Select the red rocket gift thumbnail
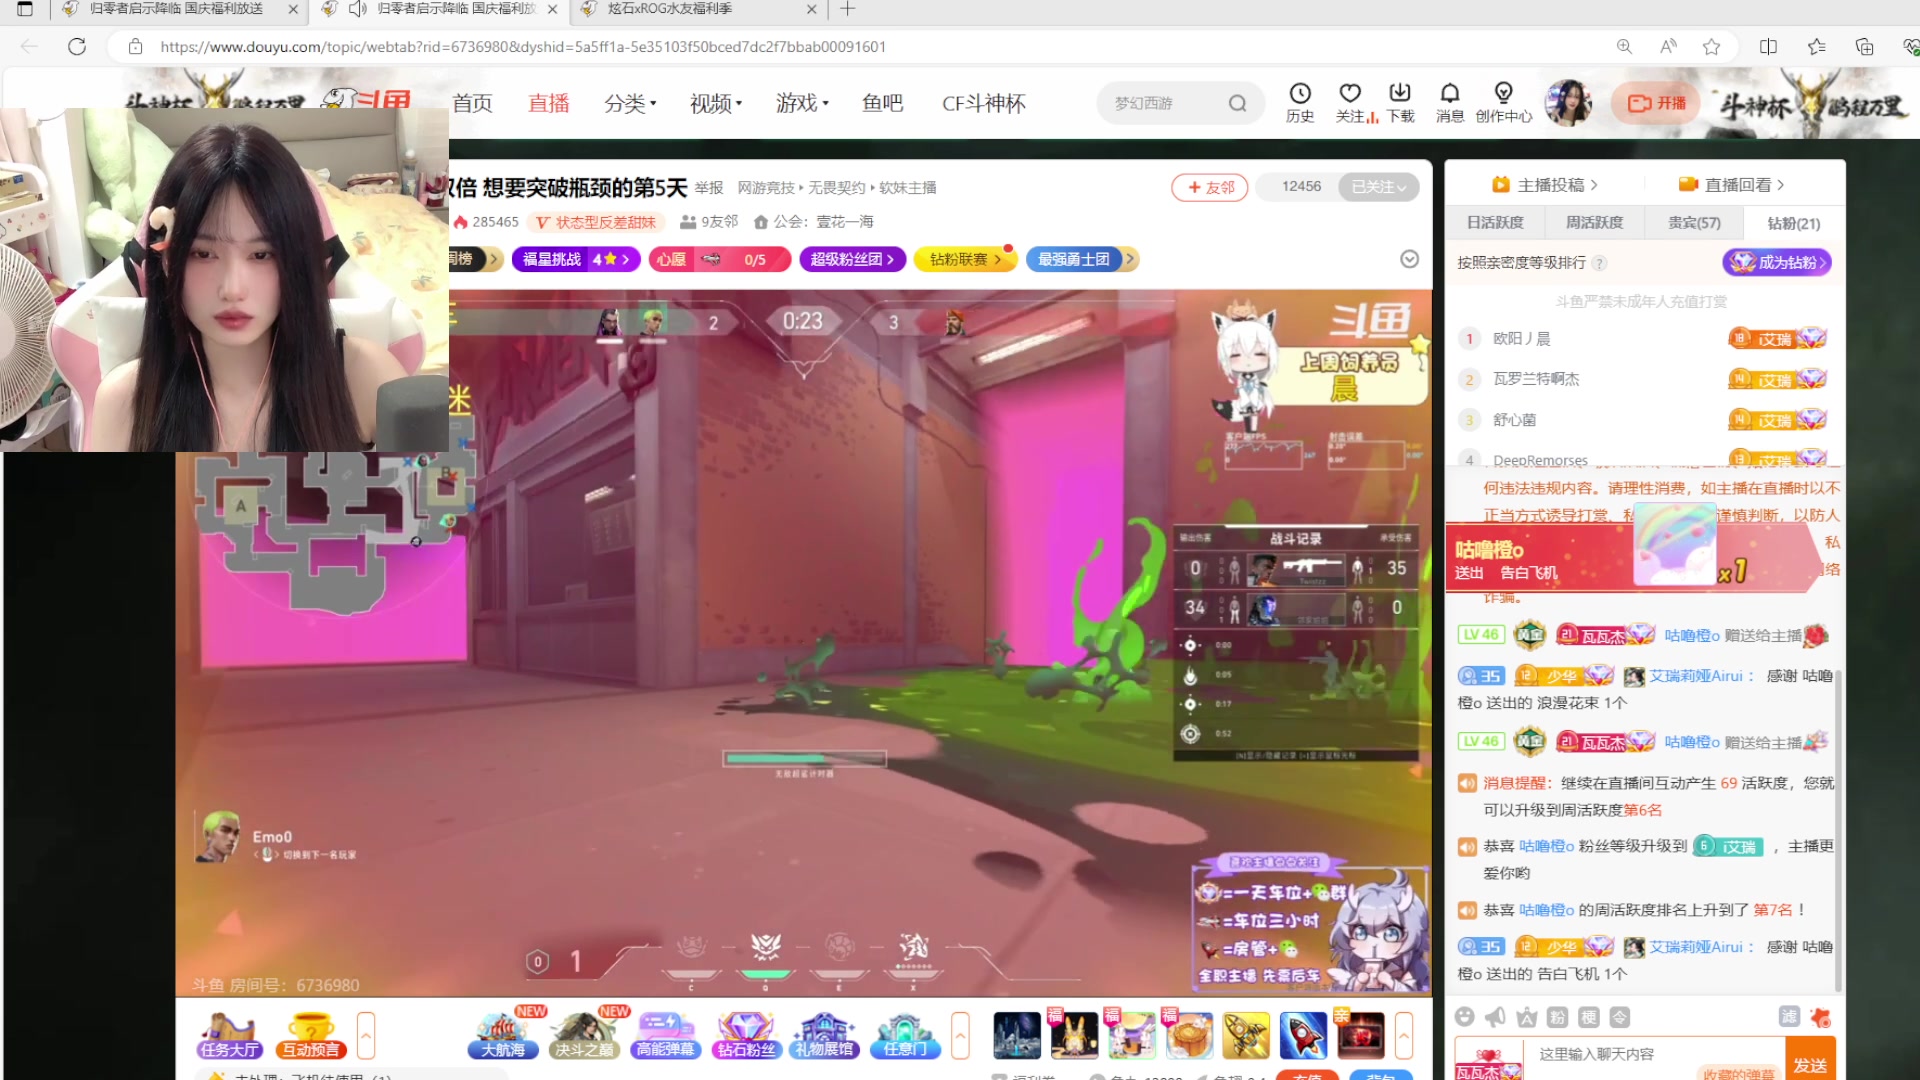Viewport: 1920px width, 1080px height. 1303,1035
